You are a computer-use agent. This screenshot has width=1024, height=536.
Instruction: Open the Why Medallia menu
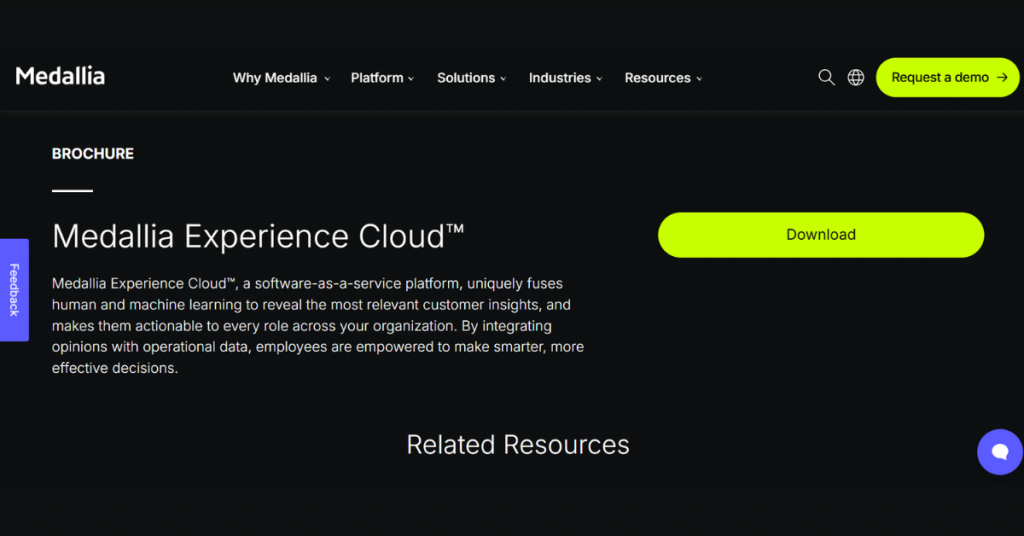click(x=281, y=78)
